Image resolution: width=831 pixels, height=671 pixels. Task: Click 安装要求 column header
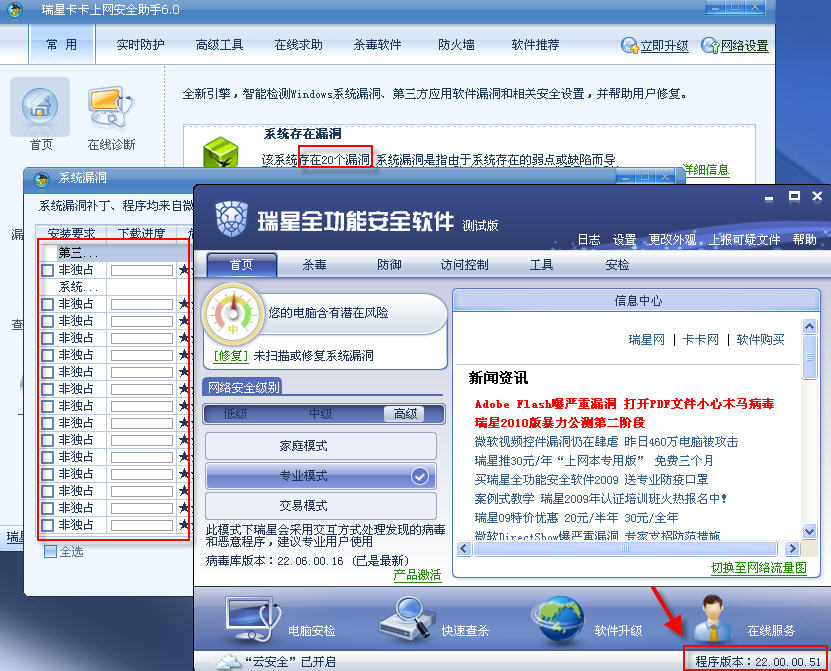71,233
